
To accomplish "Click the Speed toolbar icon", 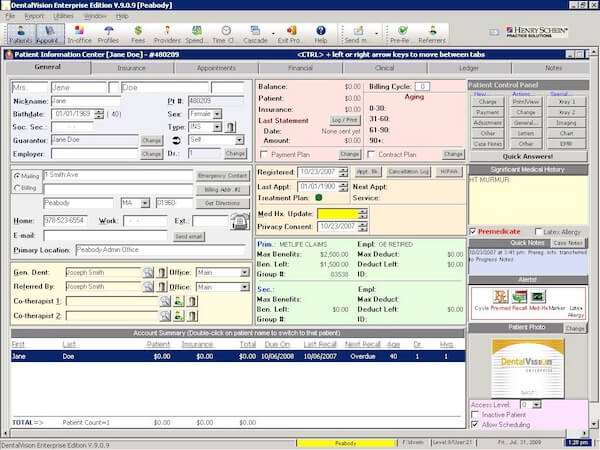I will (x=196, y=34).
